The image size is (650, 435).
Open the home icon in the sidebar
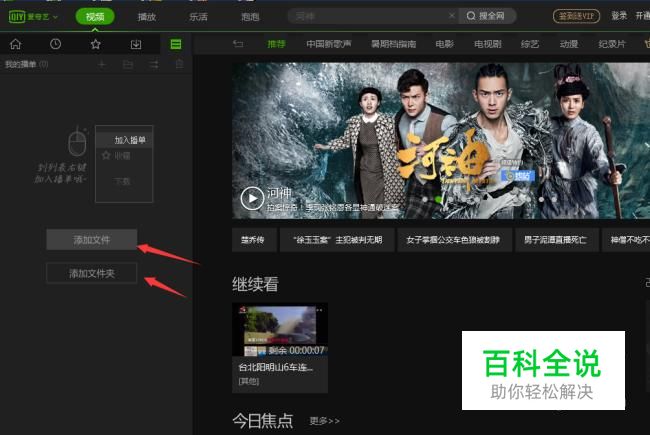click(x=15, y=44)
